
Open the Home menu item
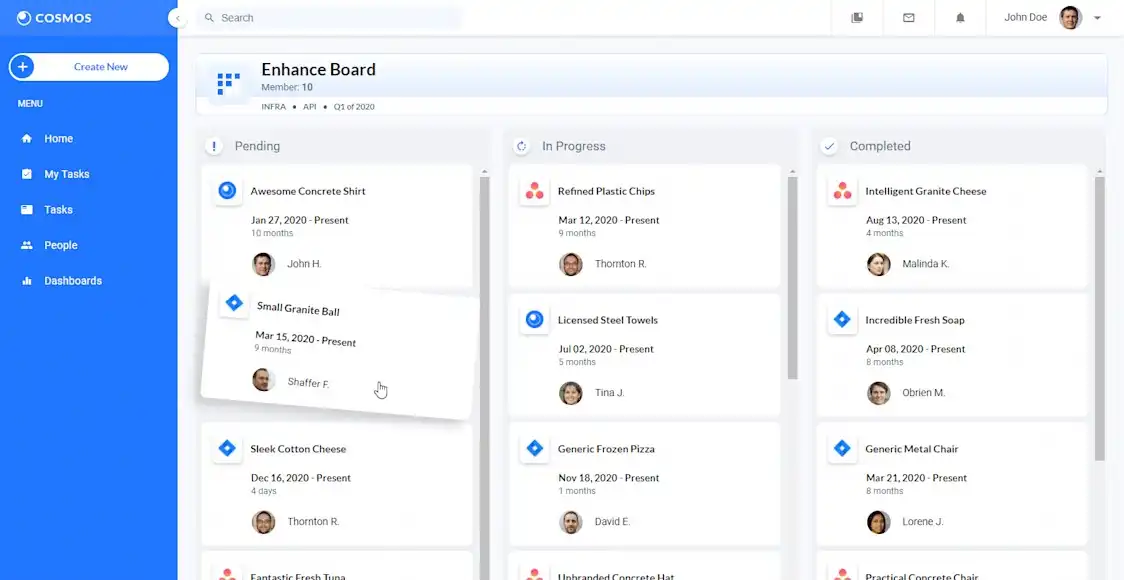point(58,139)
